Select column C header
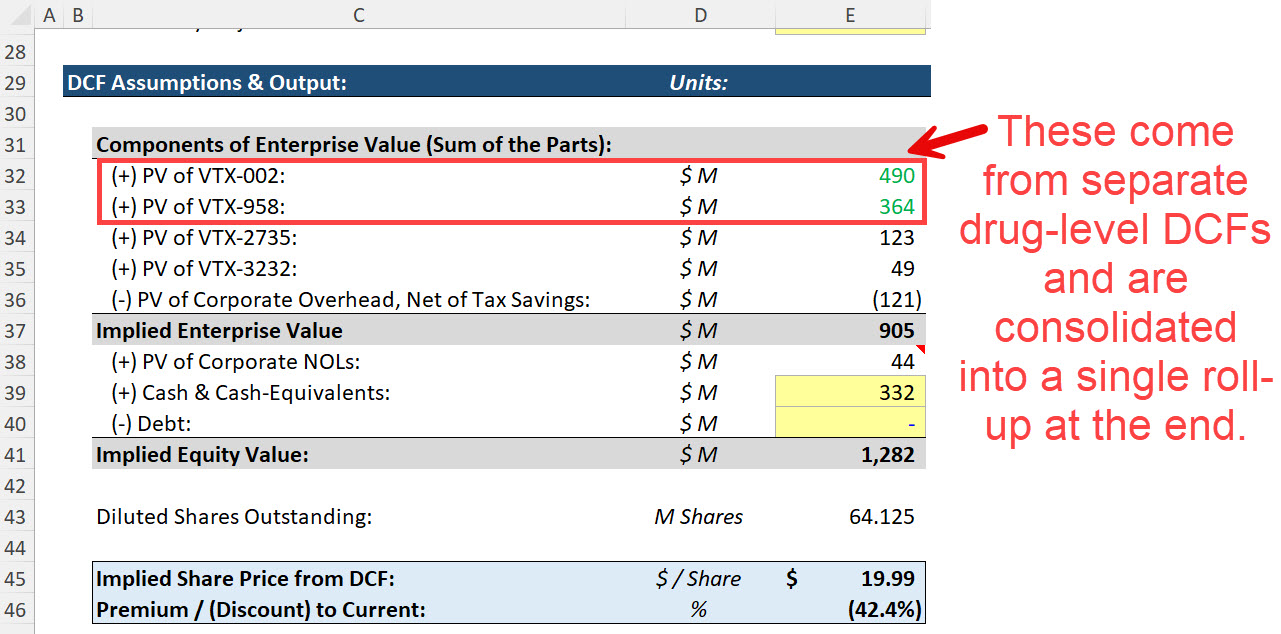This screenshot has width=1281, height=634. tap(359, 14)
